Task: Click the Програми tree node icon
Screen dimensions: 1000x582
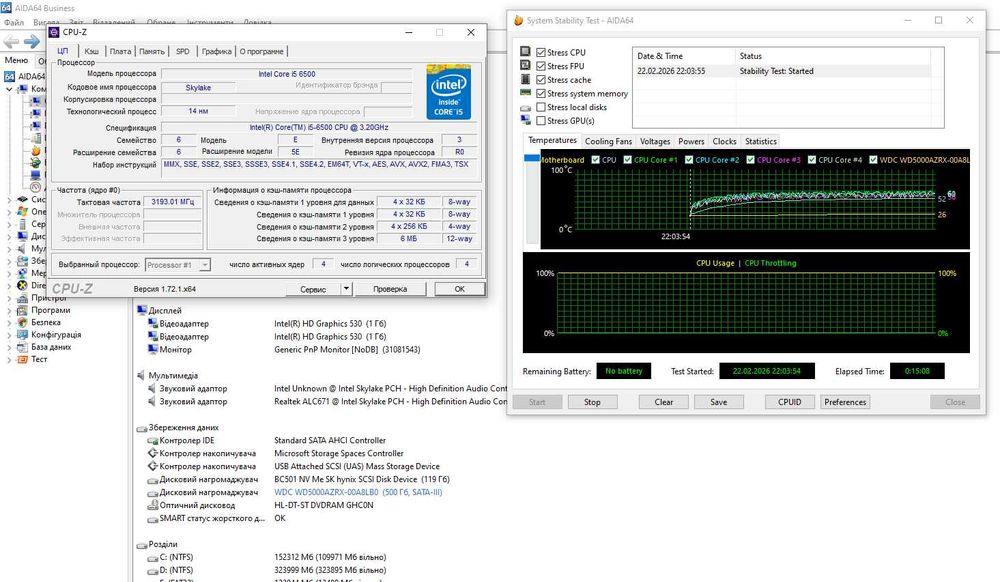Action: click(22, 310)
